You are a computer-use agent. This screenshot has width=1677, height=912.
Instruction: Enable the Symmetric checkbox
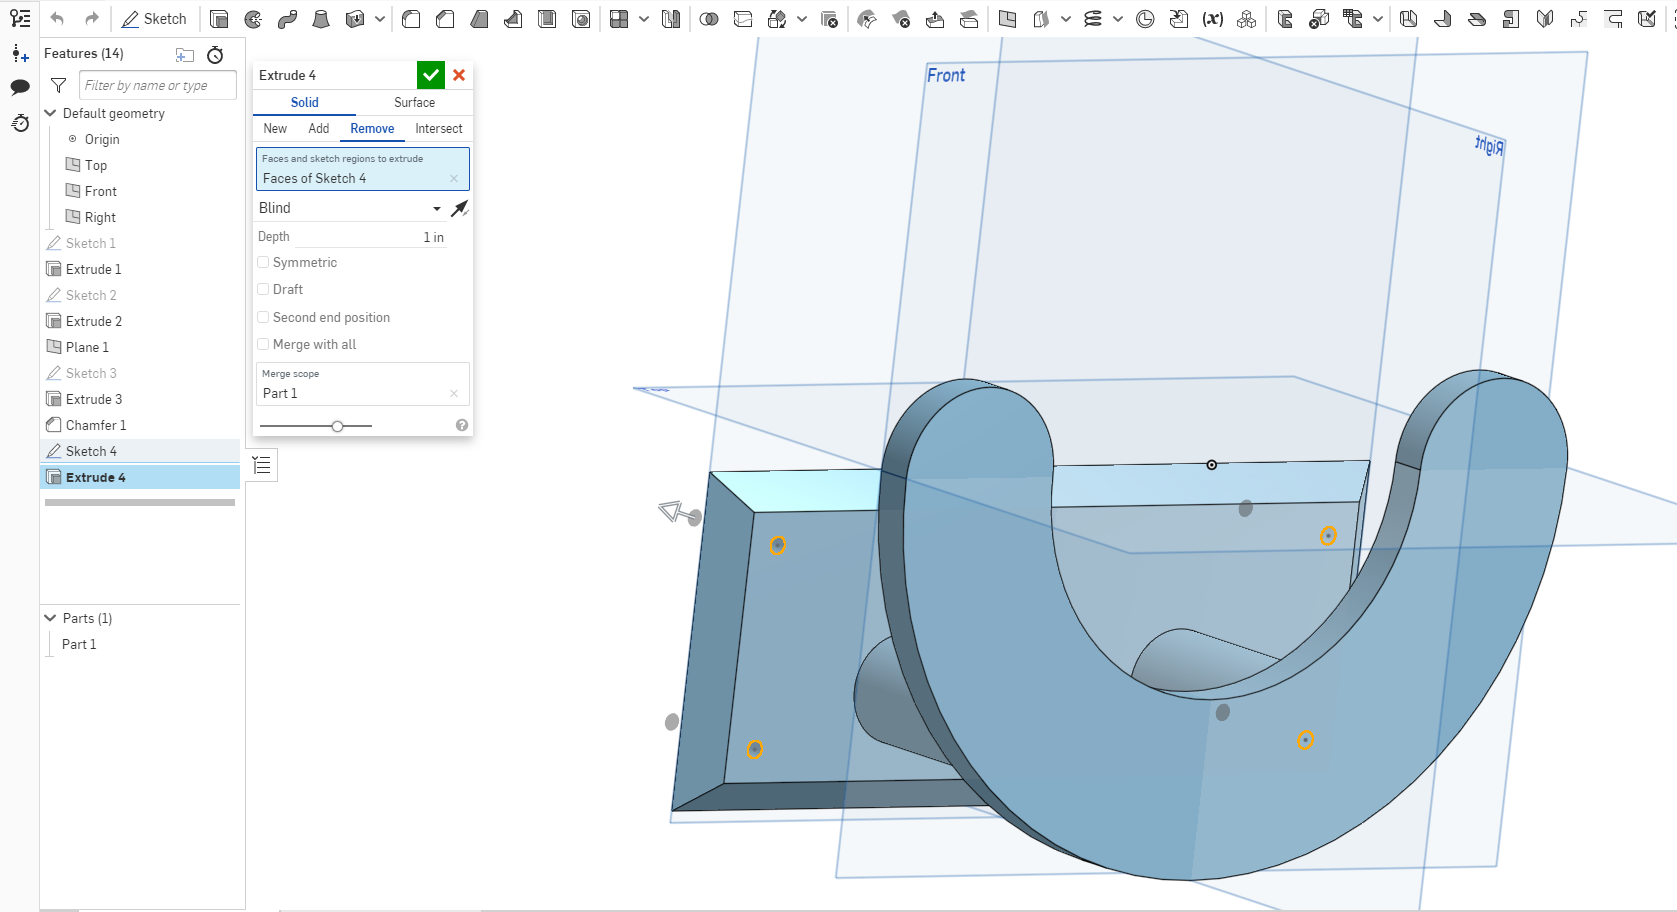(x=263, y=262)
